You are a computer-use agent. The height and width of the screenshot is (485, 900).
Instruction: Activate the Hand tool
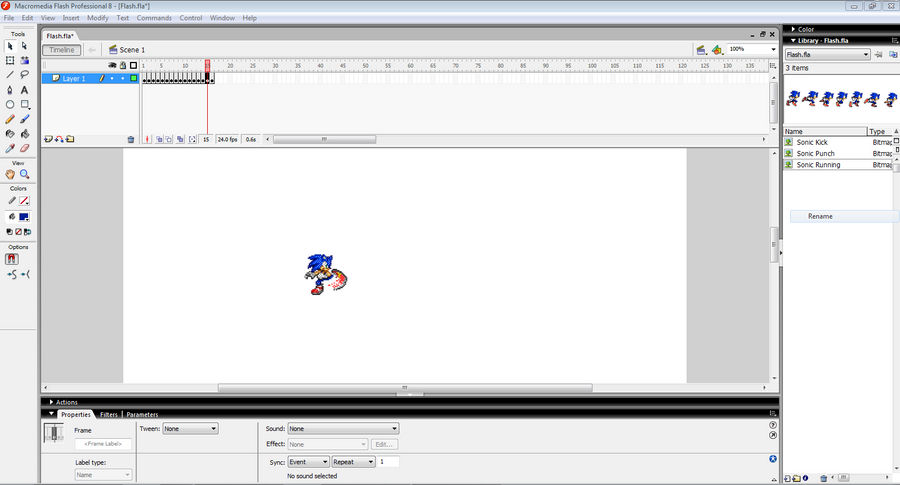pyautogui.click(x=10, y=174)
